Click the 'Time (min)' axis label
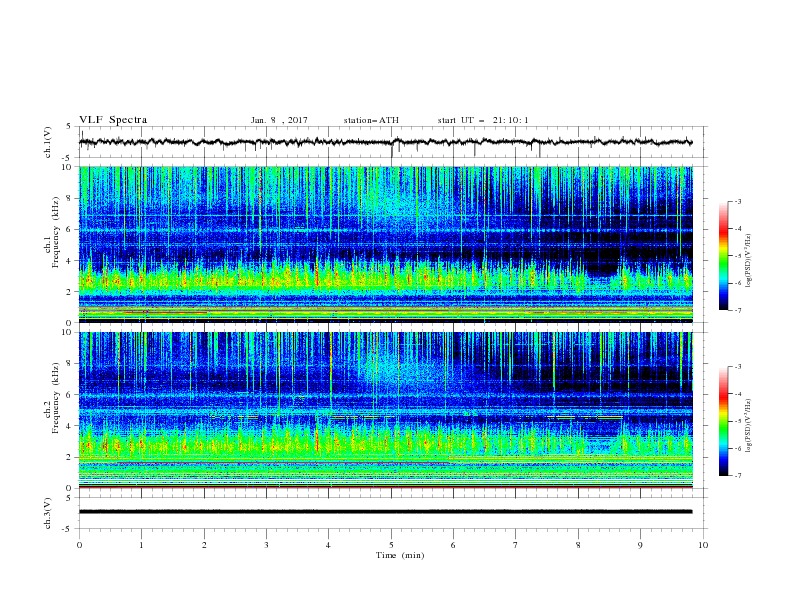Viewport: 792px width, 612px height. tap(400, 555)
